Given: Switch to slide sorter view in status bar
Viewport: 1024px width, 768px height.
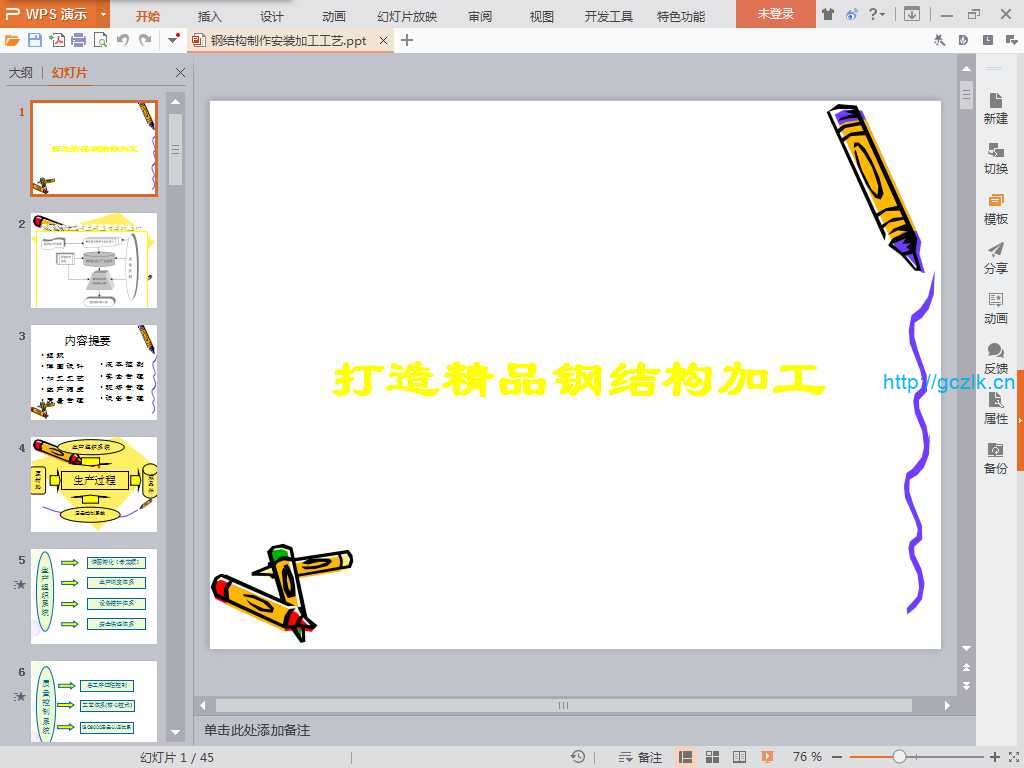Looking at the screenshot, I should [713, 757].
